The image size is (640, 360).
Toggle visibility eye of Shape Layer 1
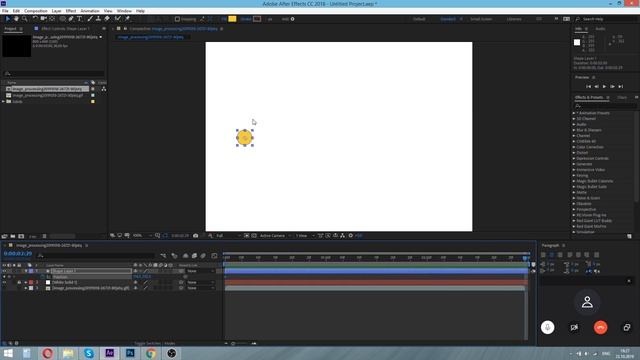click(x=4, y=271)
